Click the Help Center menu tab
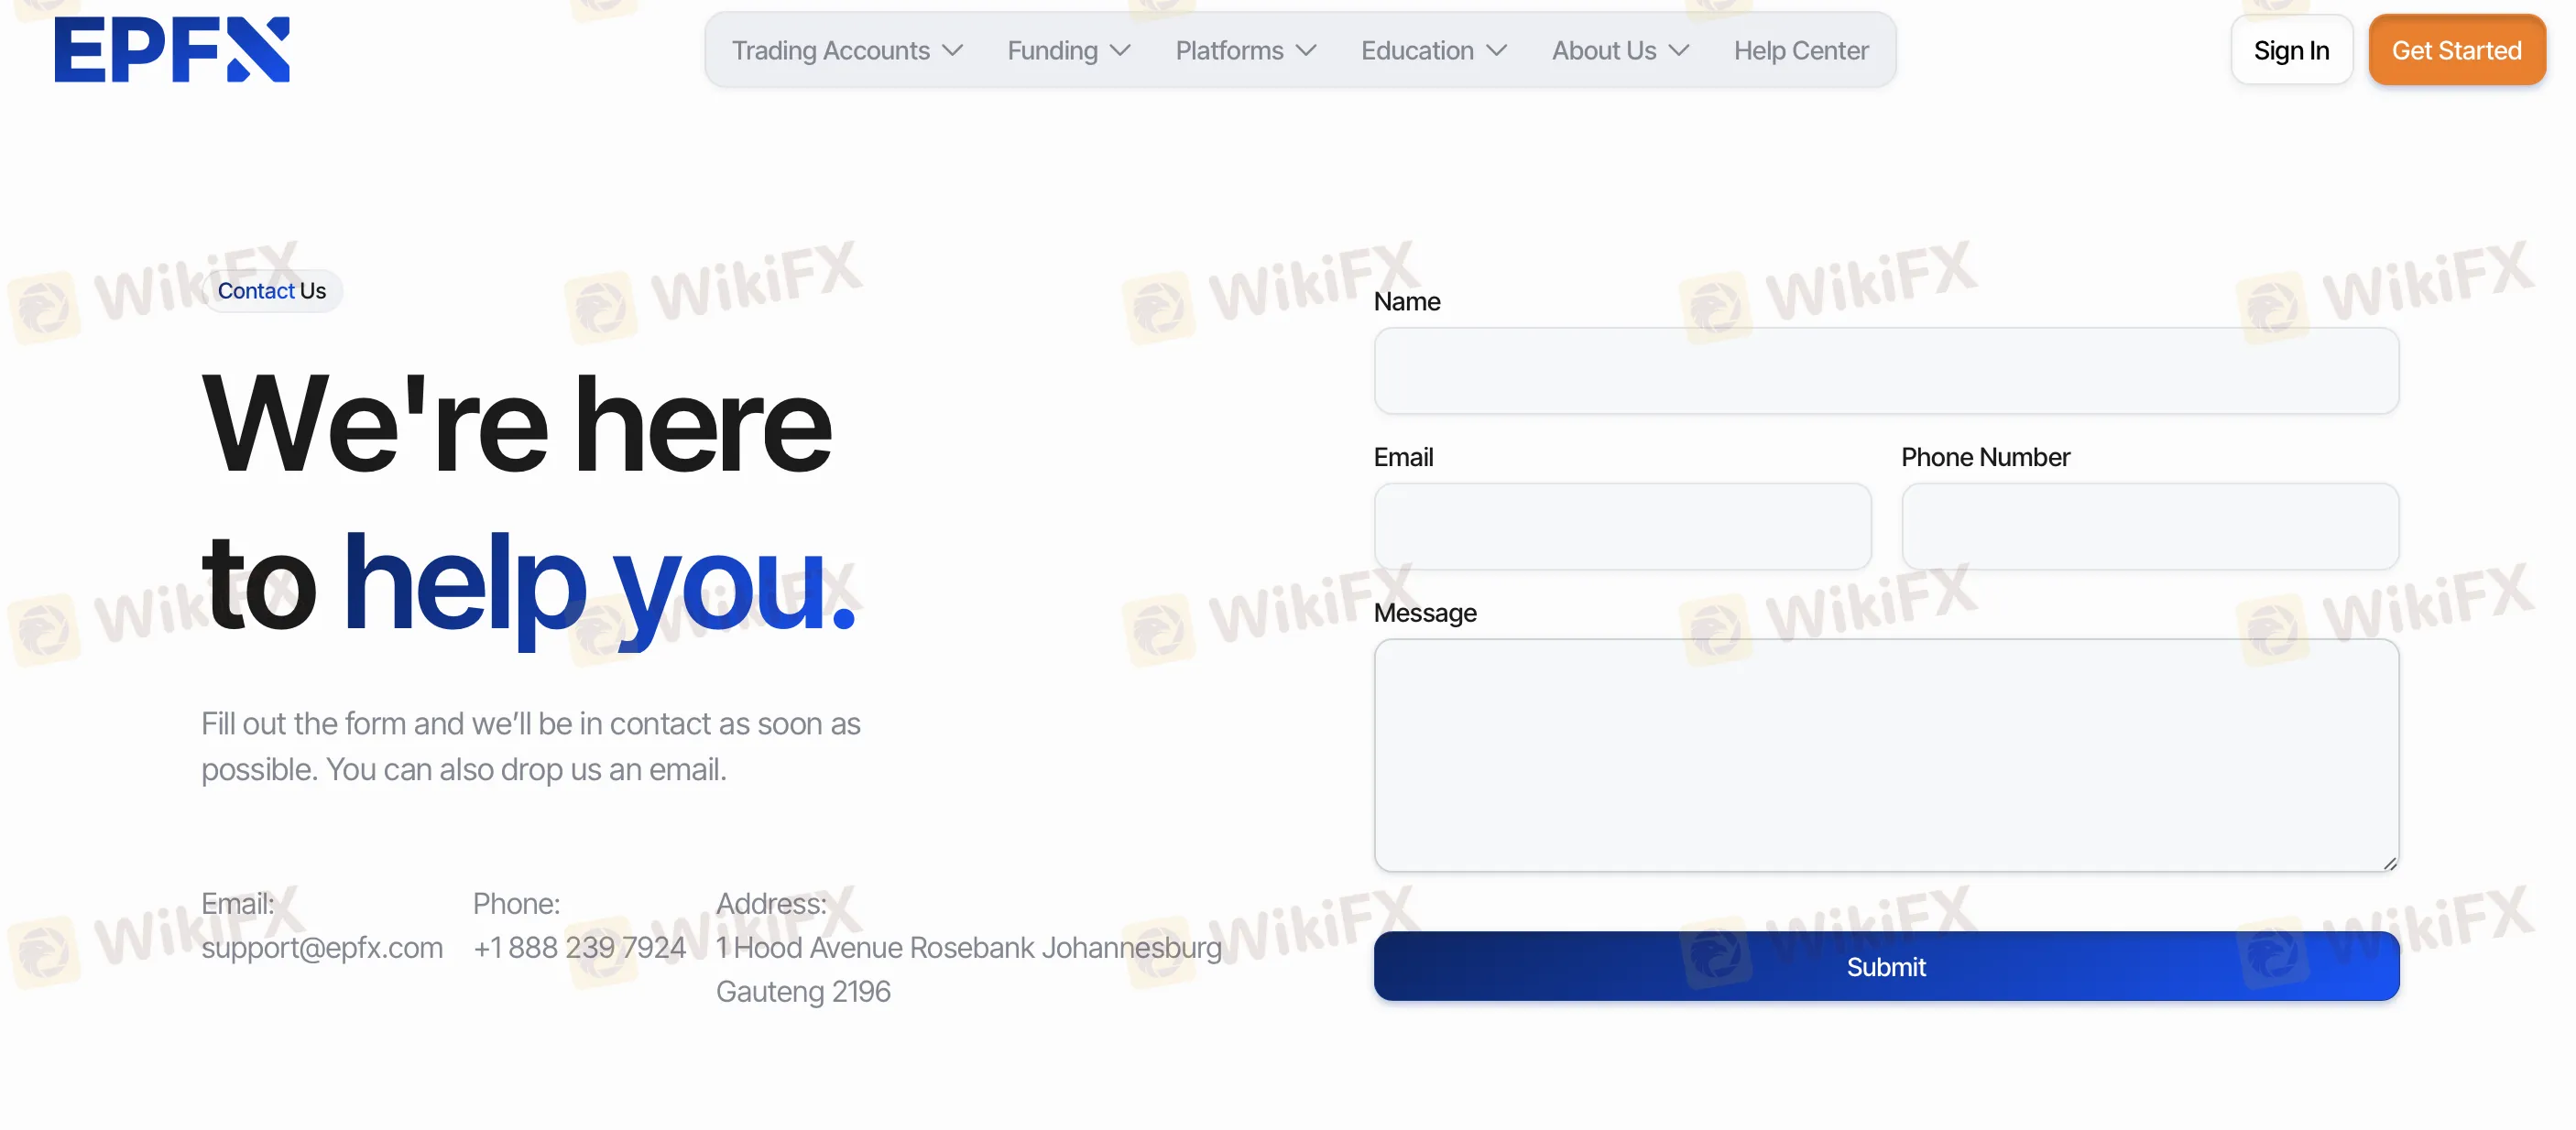This screenshot has height=1130, width=2576. (x=1801, y=49)
